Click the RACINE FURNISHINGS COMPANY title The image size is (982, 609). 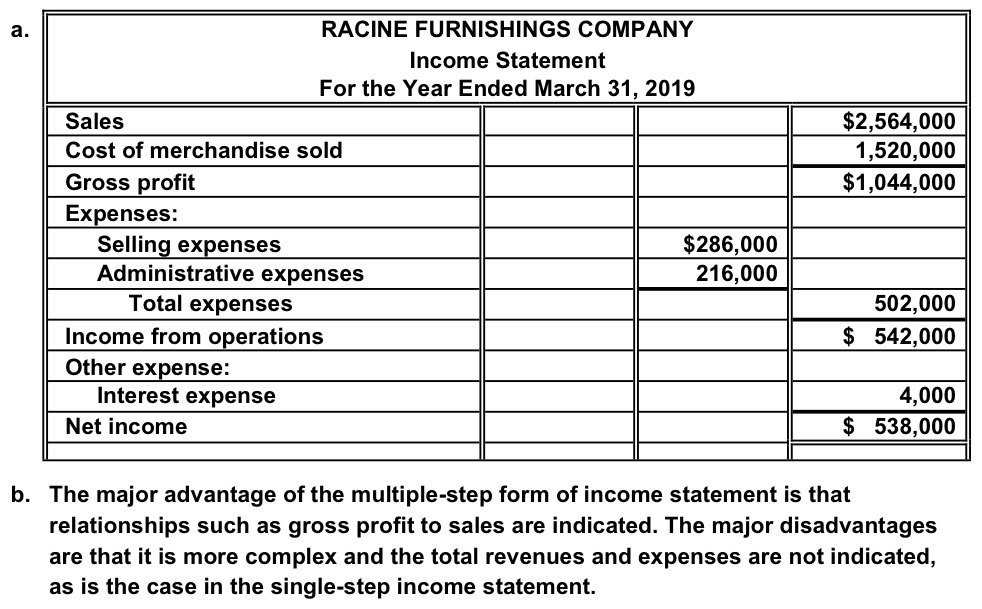pos(507,29)
